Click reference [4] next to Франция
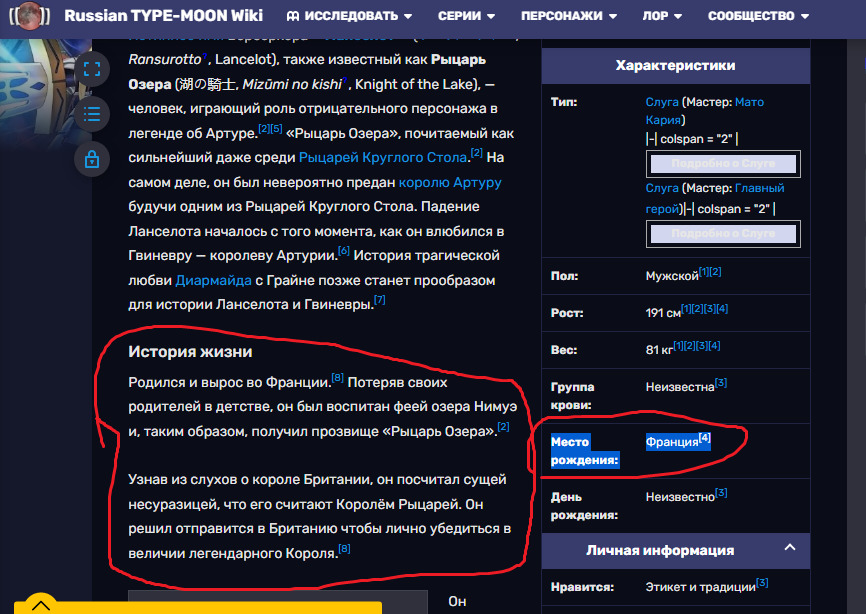Viewport: 866px width, 614px height. [704, 438]
